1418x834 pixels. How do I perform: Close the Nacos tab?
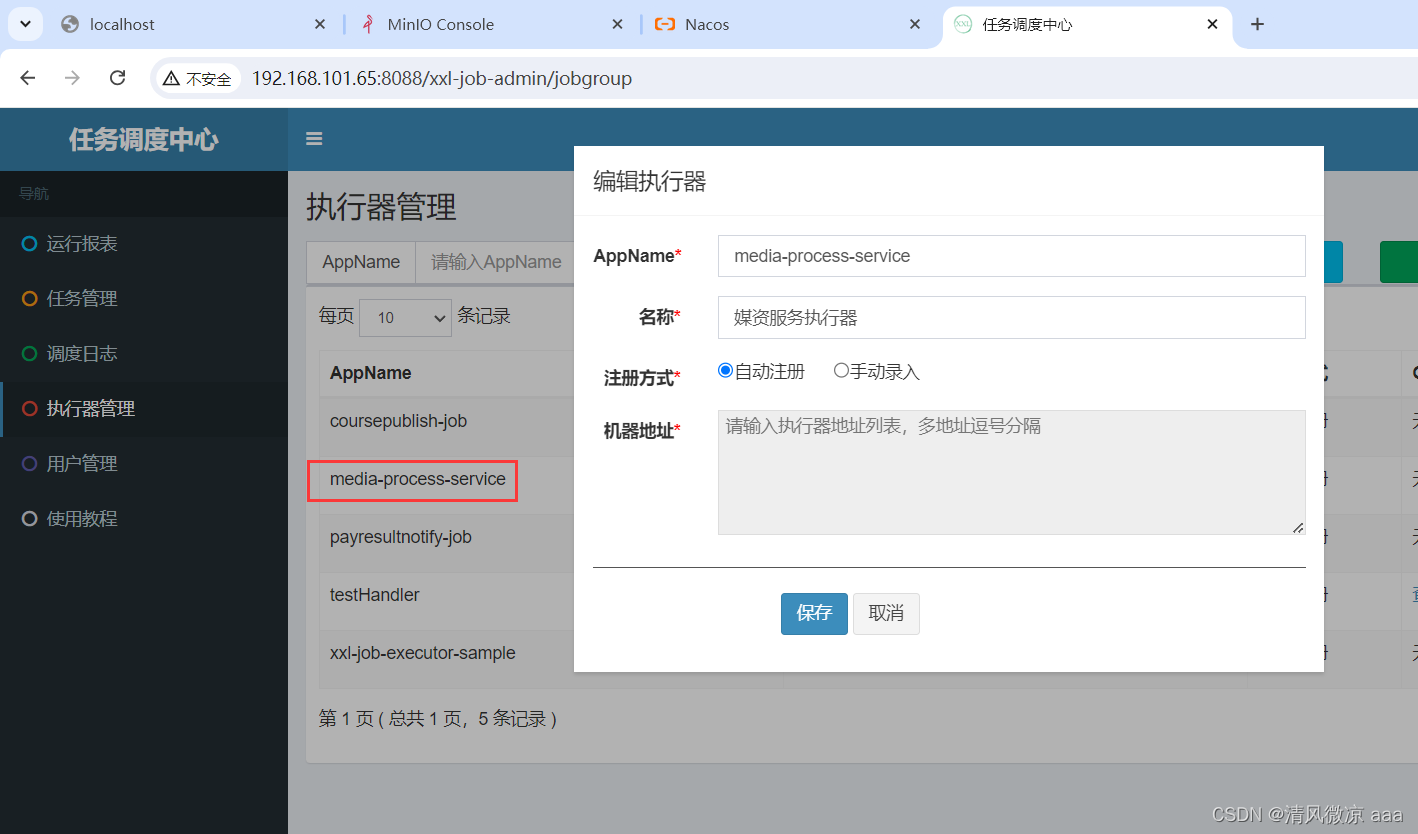[915, 24]
